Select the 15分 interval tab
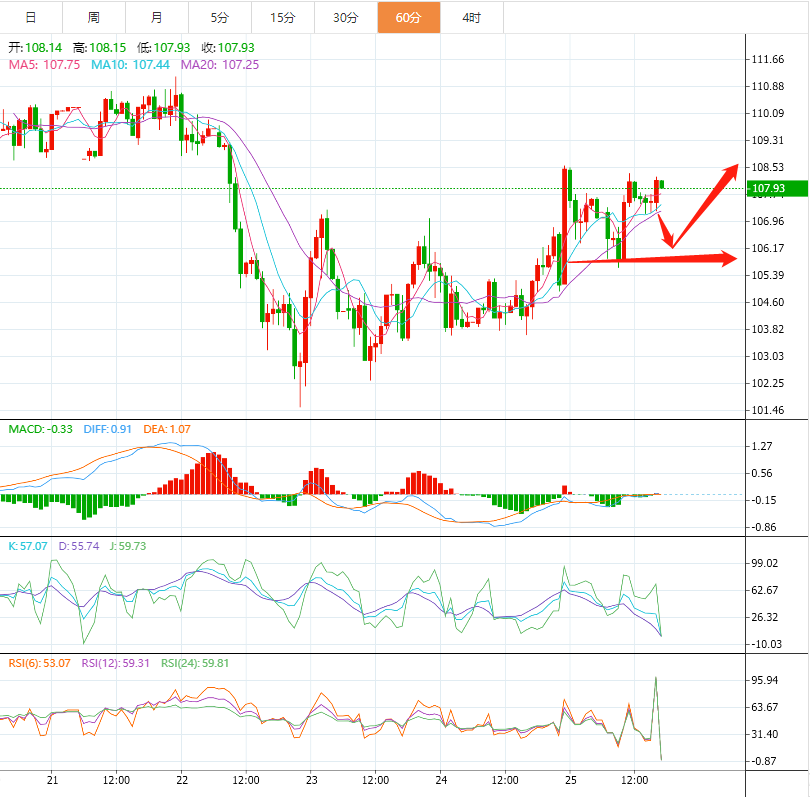This screenshot has width=810, height=797. (283, 18)
